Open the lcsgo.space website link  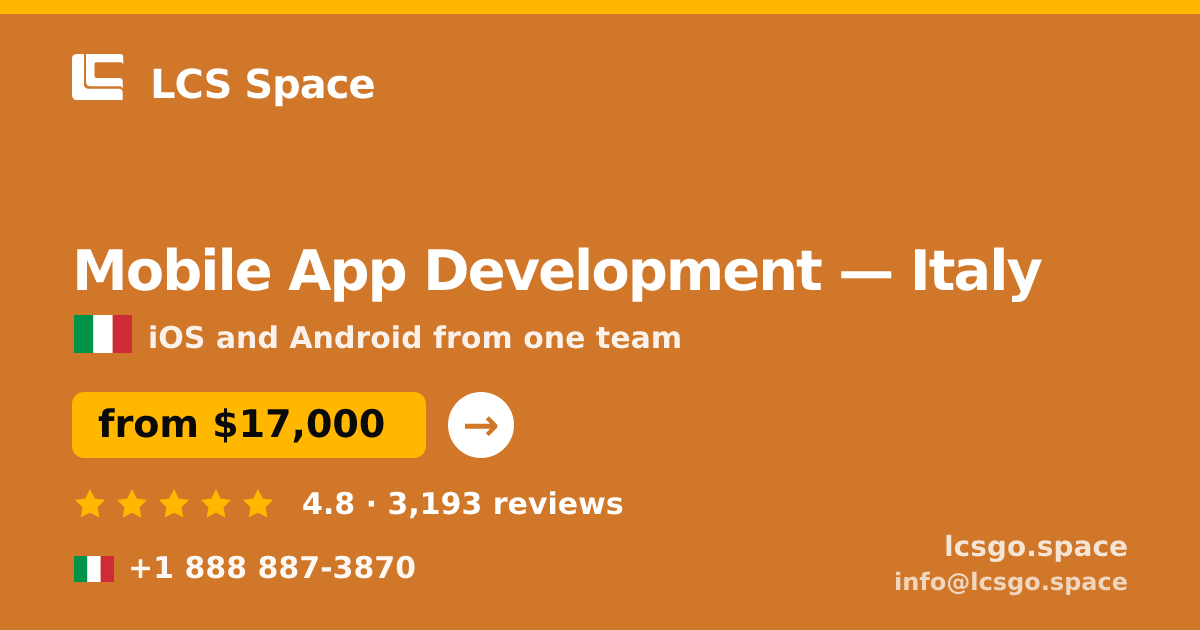(x=1036, y=547)
